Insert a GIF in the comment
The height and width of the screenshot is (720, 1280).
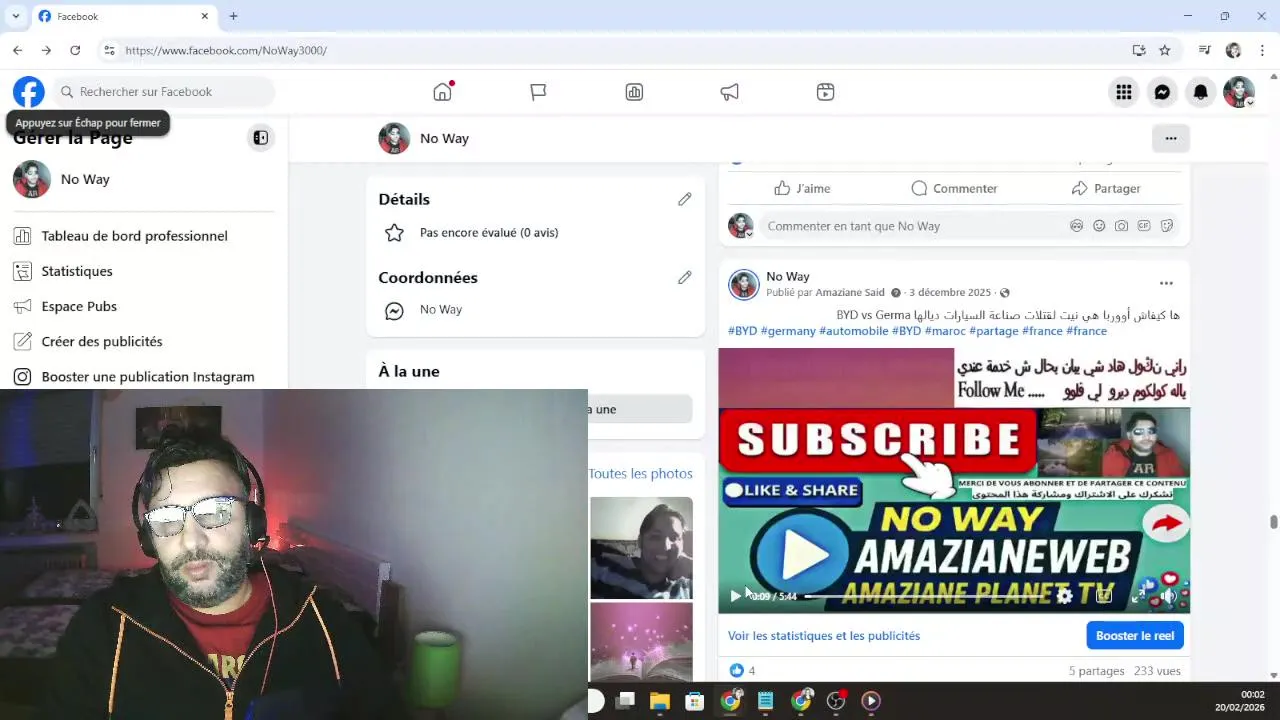pyautogui.click(x=1144, y=226)
